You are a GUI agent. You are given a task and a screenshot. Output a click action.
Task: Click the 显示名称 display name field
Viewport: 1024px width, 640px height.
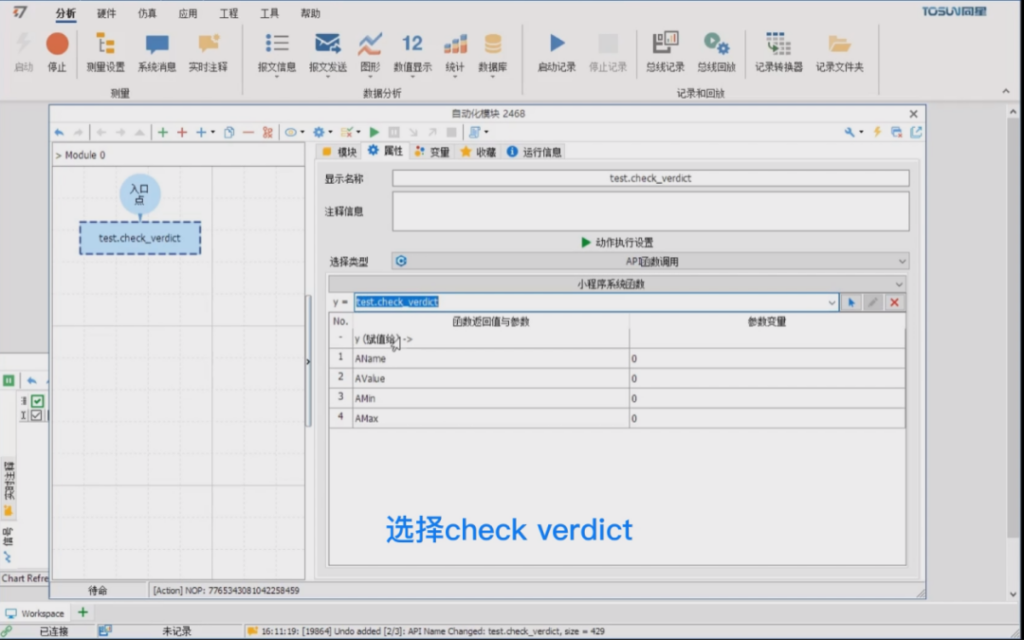click(x=650, y=178)
